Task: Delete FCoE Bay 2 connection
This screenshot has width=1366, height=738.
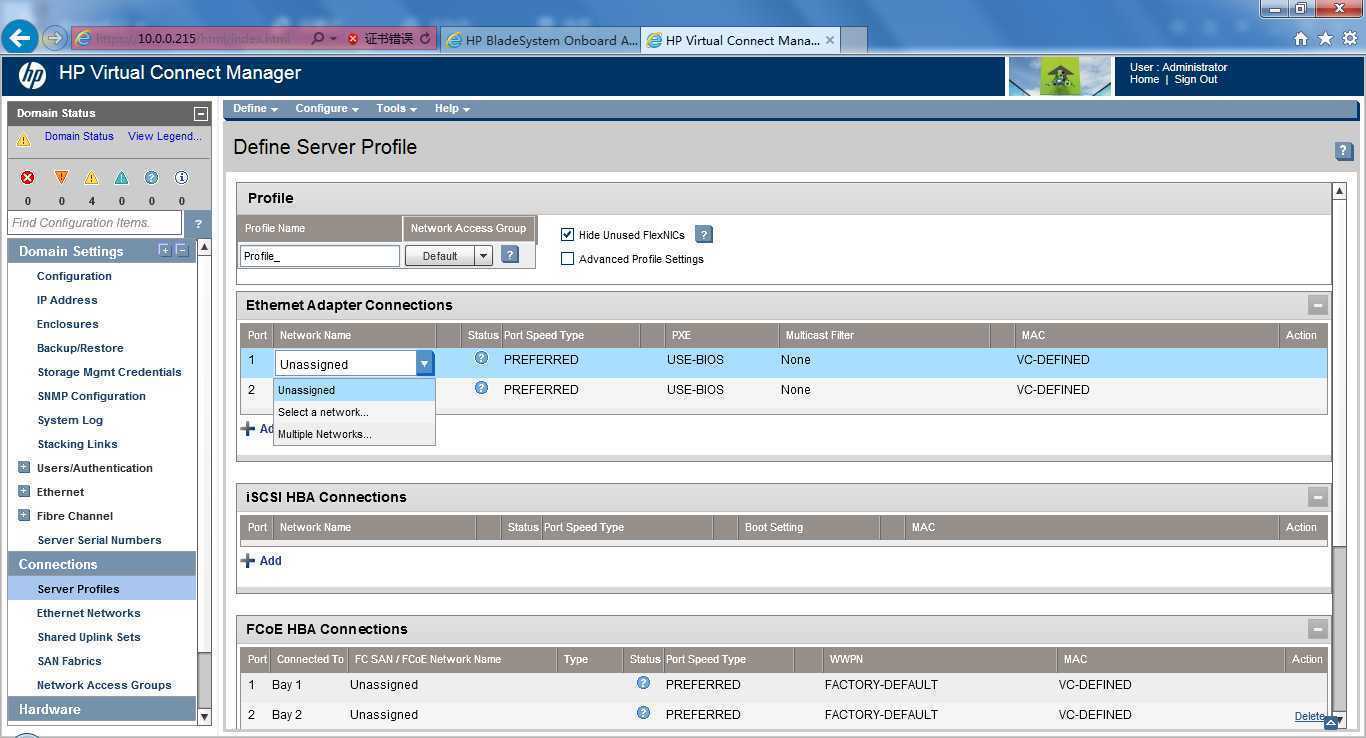Action: click(x=1309, y=716)
